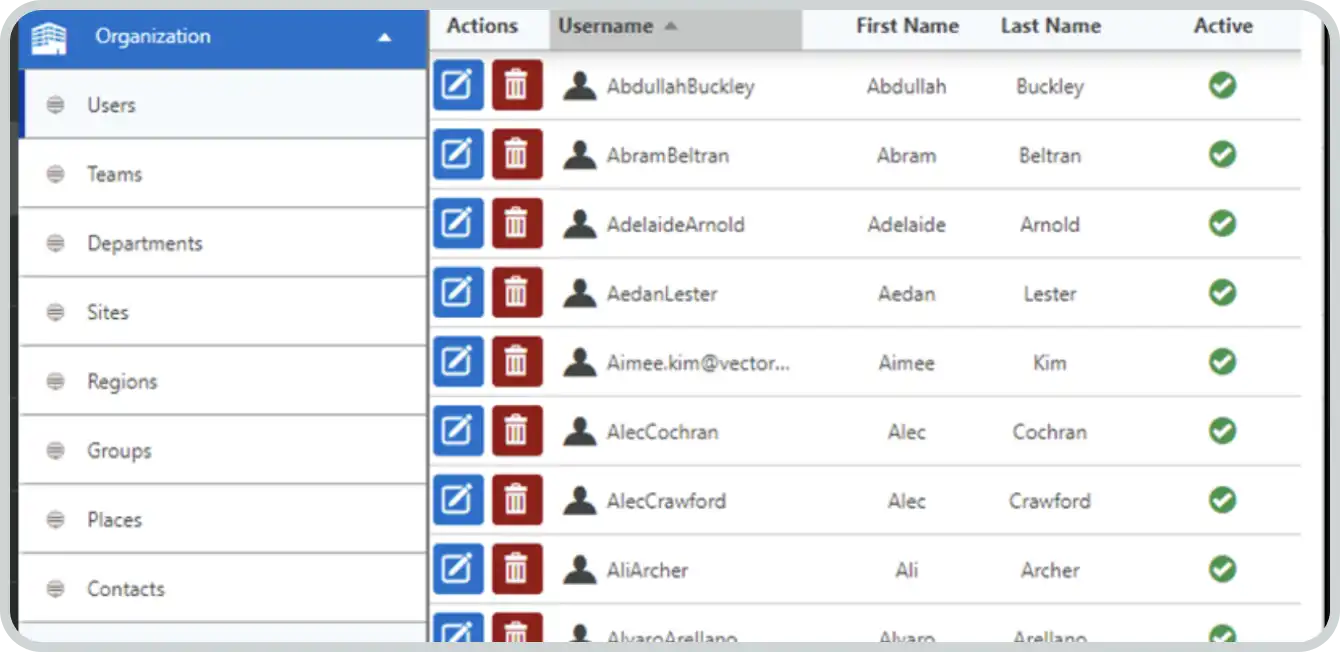Collapse the Organization section arrow
1340x652 pixels.
384,38
